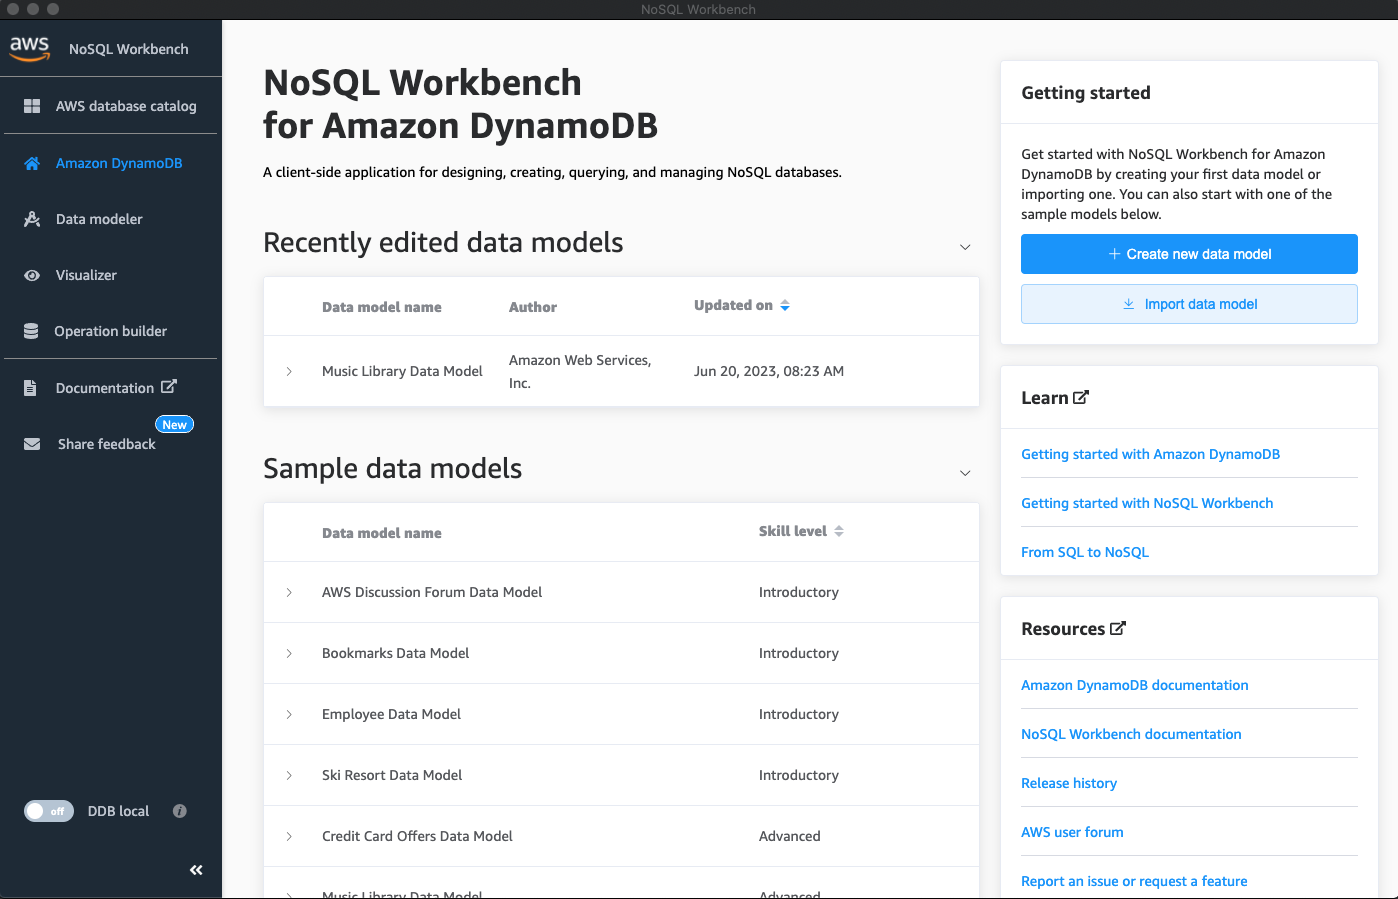The image size is (1398, 899).
Task: Collapse Sample data models section
Action: (x=965, y=473)
